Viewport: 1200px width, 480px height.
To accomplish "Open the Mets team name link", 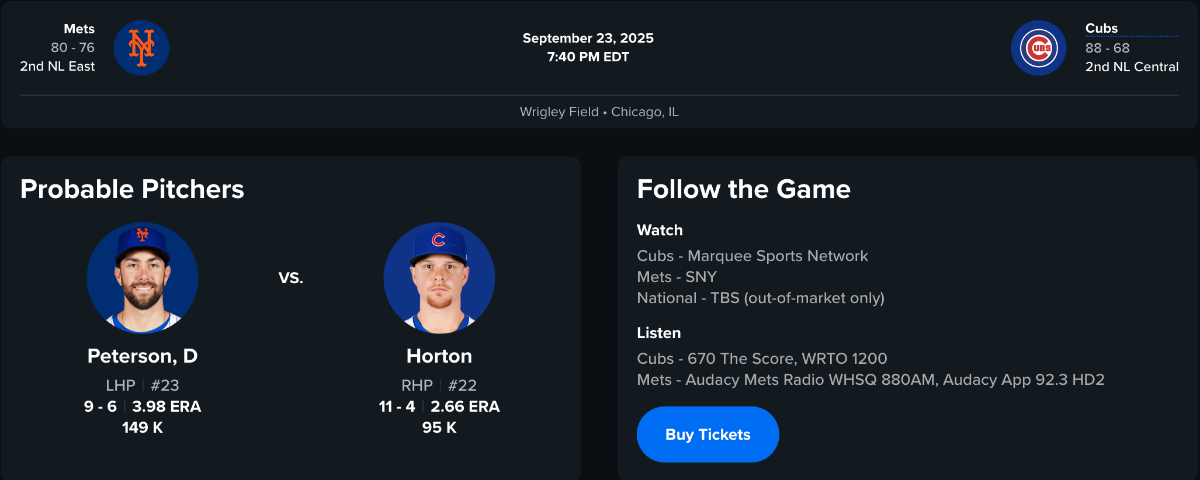I will coord(79,29).
